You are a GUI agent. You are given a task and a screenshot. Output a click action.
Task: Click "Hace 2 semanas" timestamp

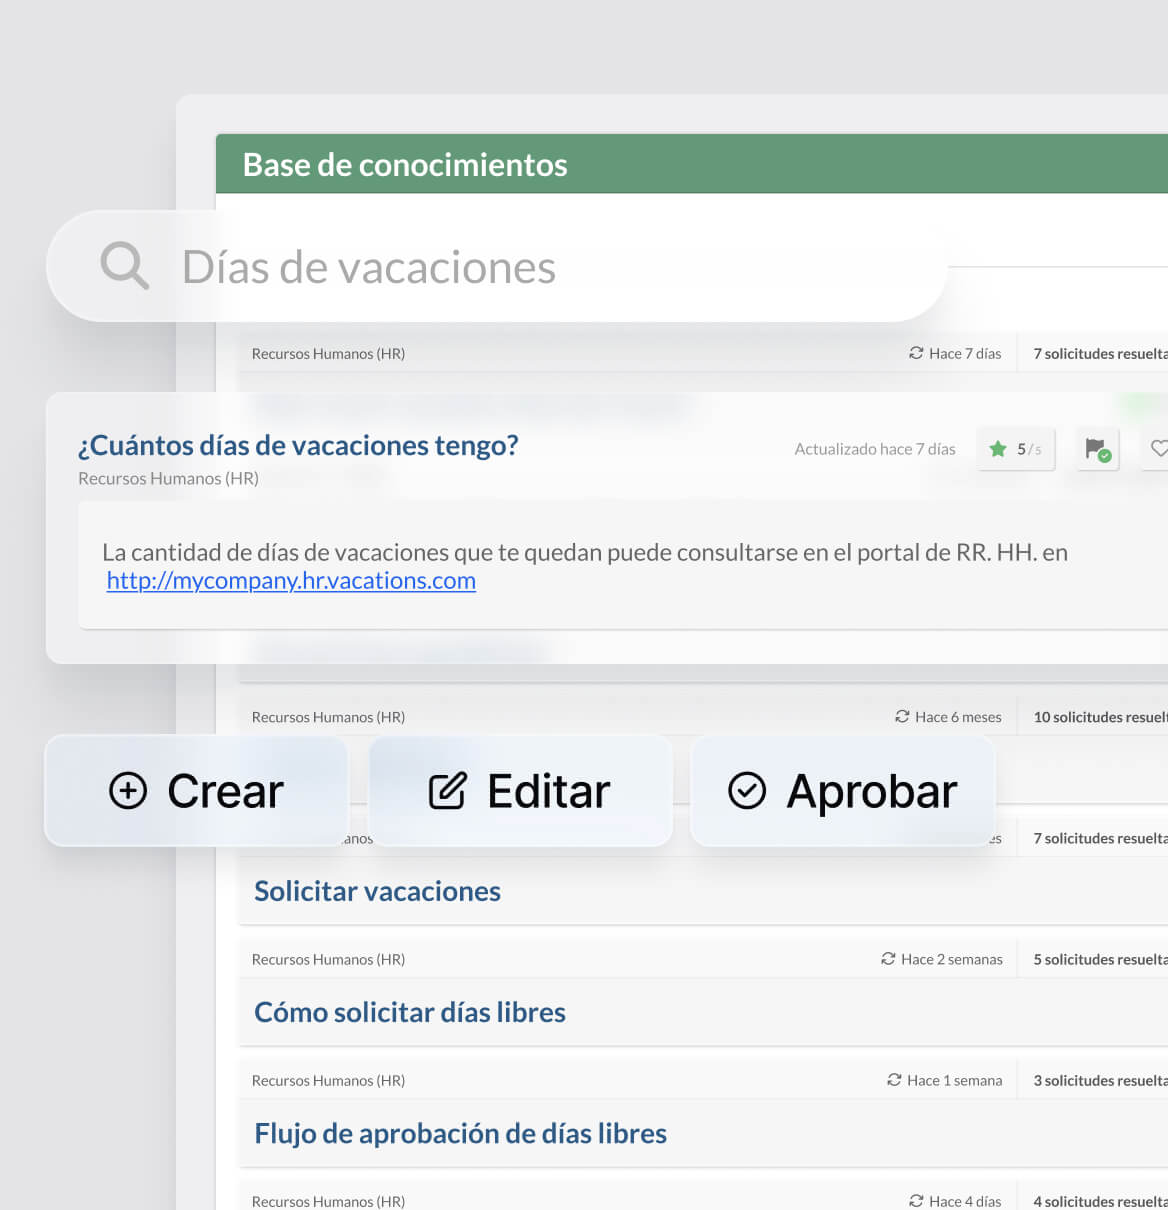(952, 959)
